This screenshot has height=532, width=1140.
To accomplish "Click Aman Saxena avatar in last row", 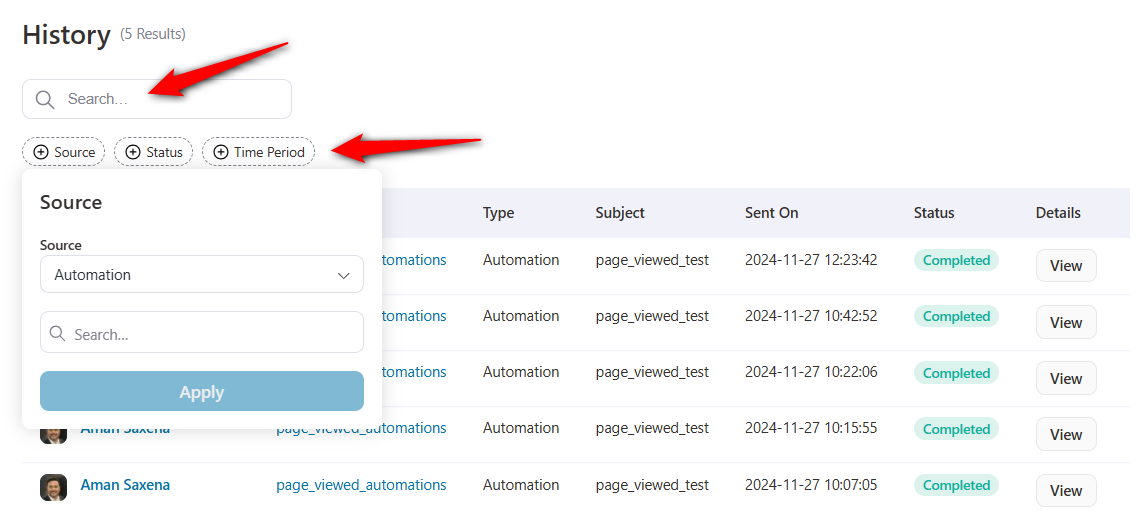I will pos(53,487).
